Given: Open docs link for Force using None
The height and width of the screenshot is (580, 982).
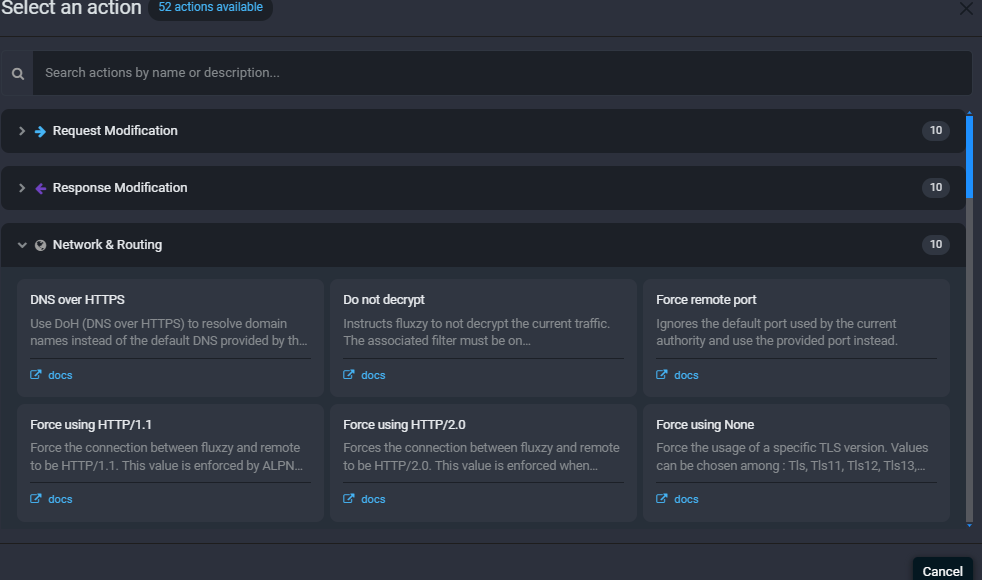Looking at the screenshot, I should pyautogui.click(x=686, y=499).
